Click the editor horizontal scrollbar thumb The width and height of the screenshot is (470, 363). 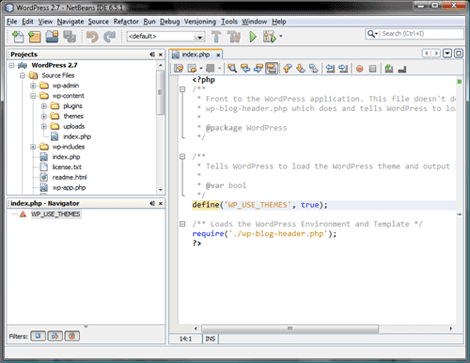(x=290, y=329)
